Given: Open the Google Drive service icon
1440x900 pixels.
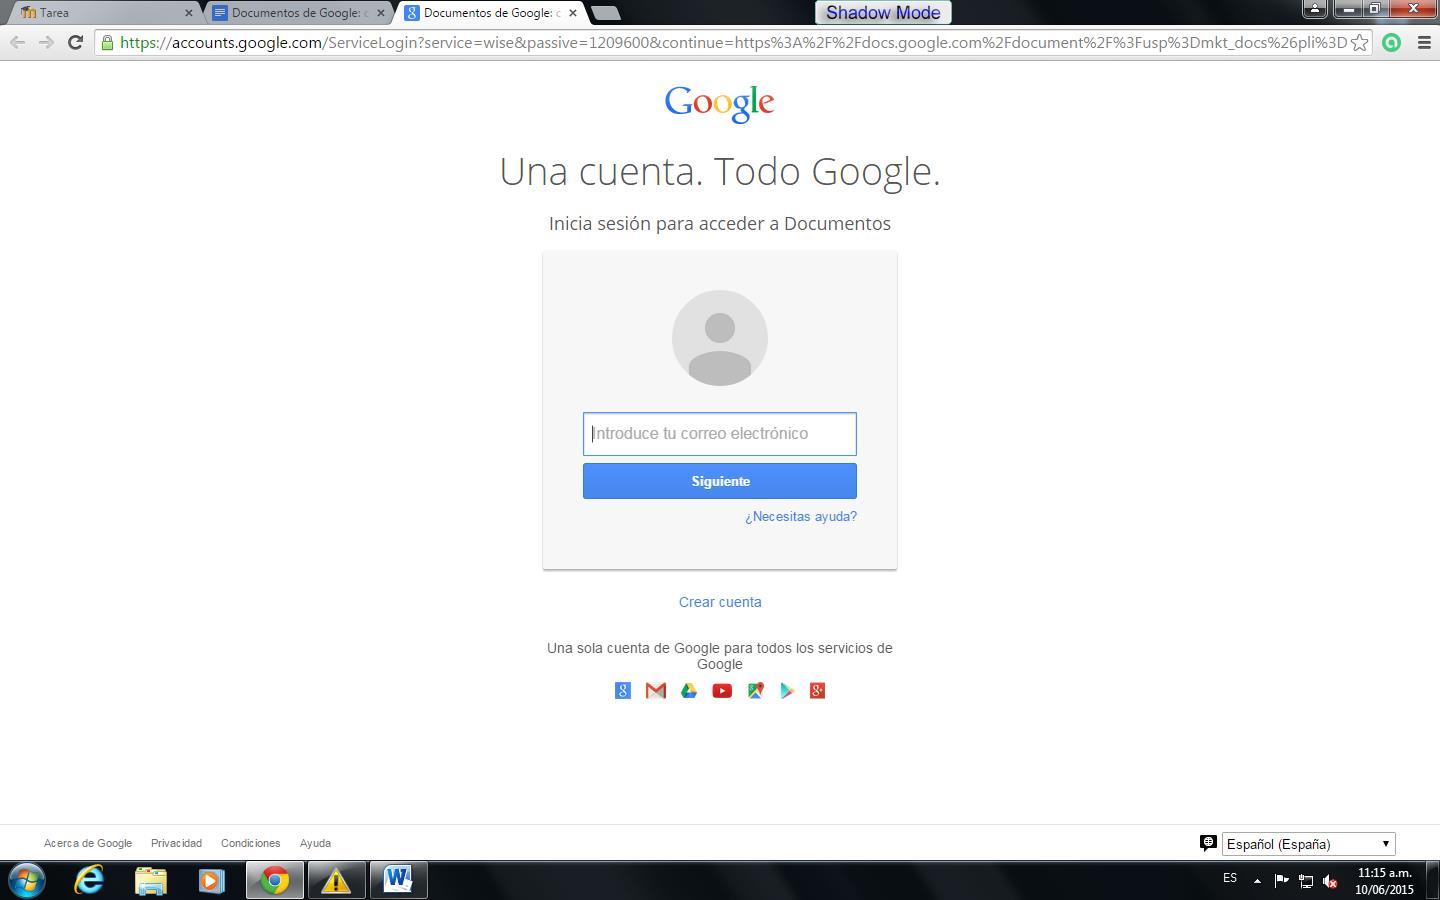Looking at the screenshot, I should [x=689, y=691].
